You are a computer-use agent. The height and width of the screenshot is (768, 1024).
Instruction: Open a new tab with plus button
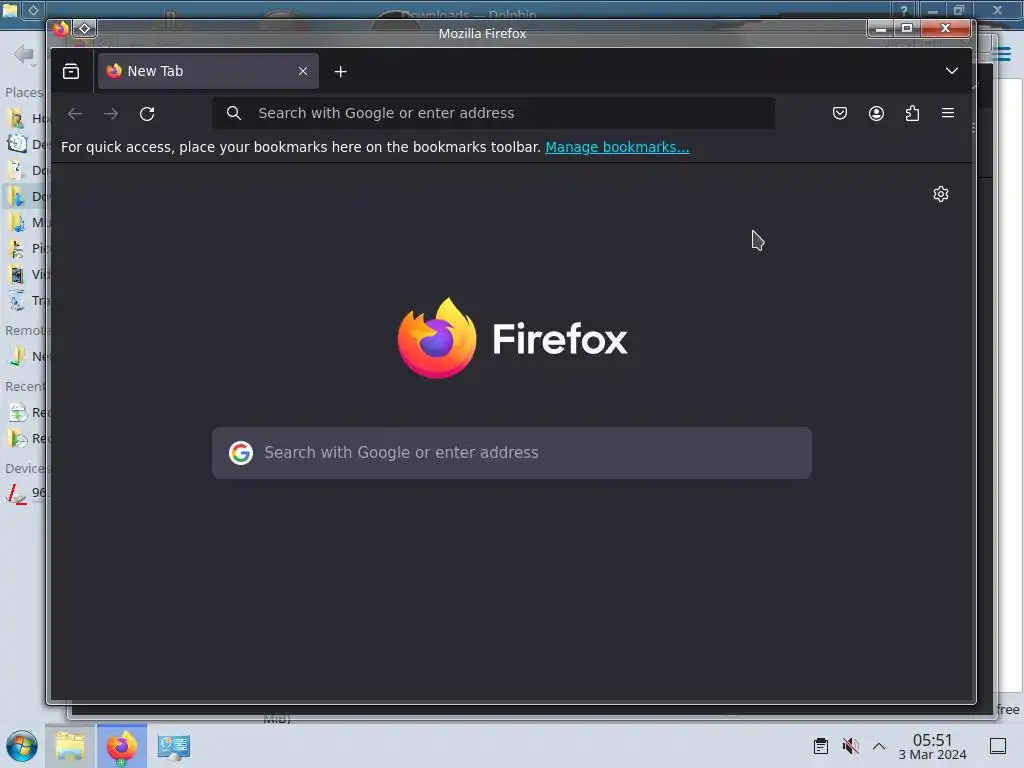click(340, 71)
